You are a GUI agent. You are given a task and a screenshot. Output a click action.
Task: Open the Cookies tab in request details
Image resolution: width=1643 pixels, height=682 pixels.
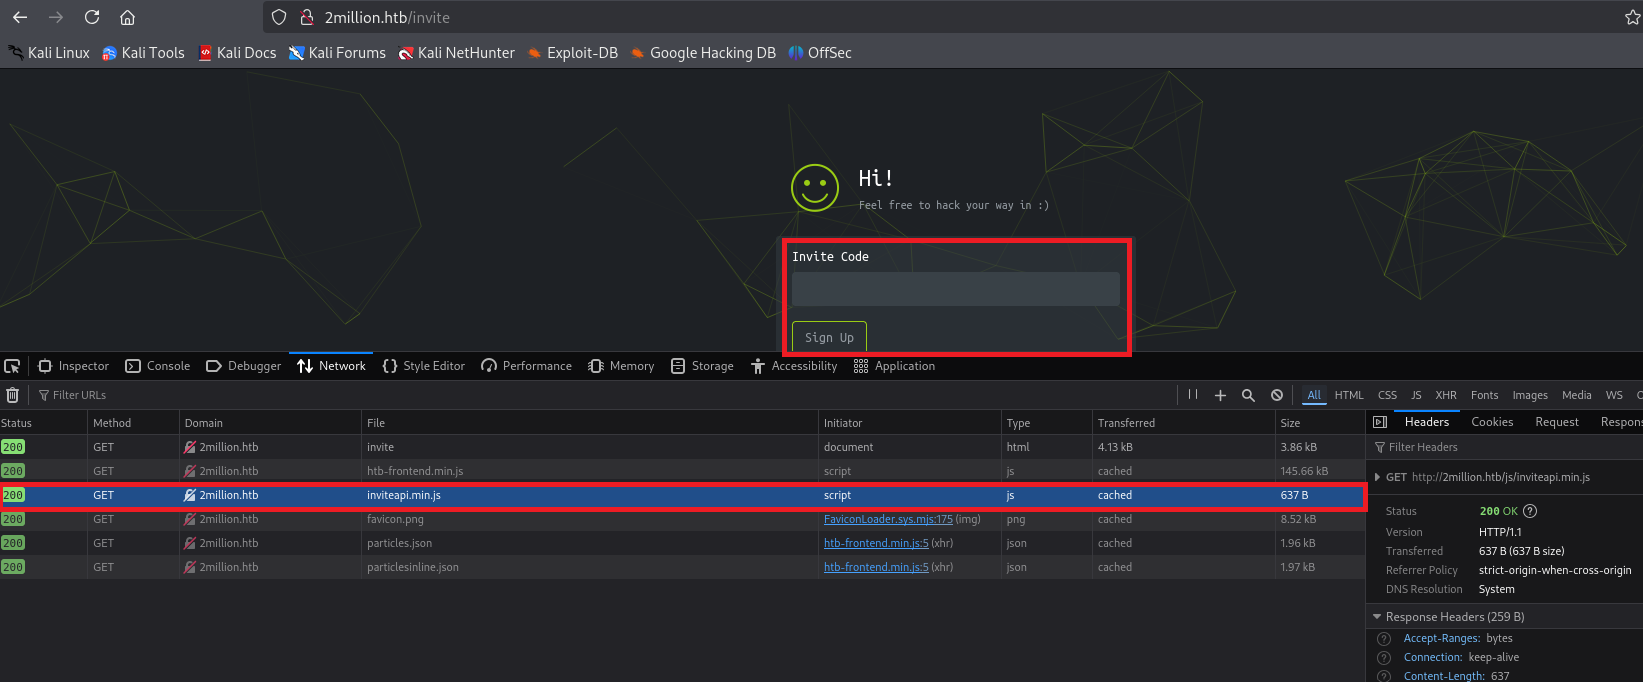point(1492,422)
